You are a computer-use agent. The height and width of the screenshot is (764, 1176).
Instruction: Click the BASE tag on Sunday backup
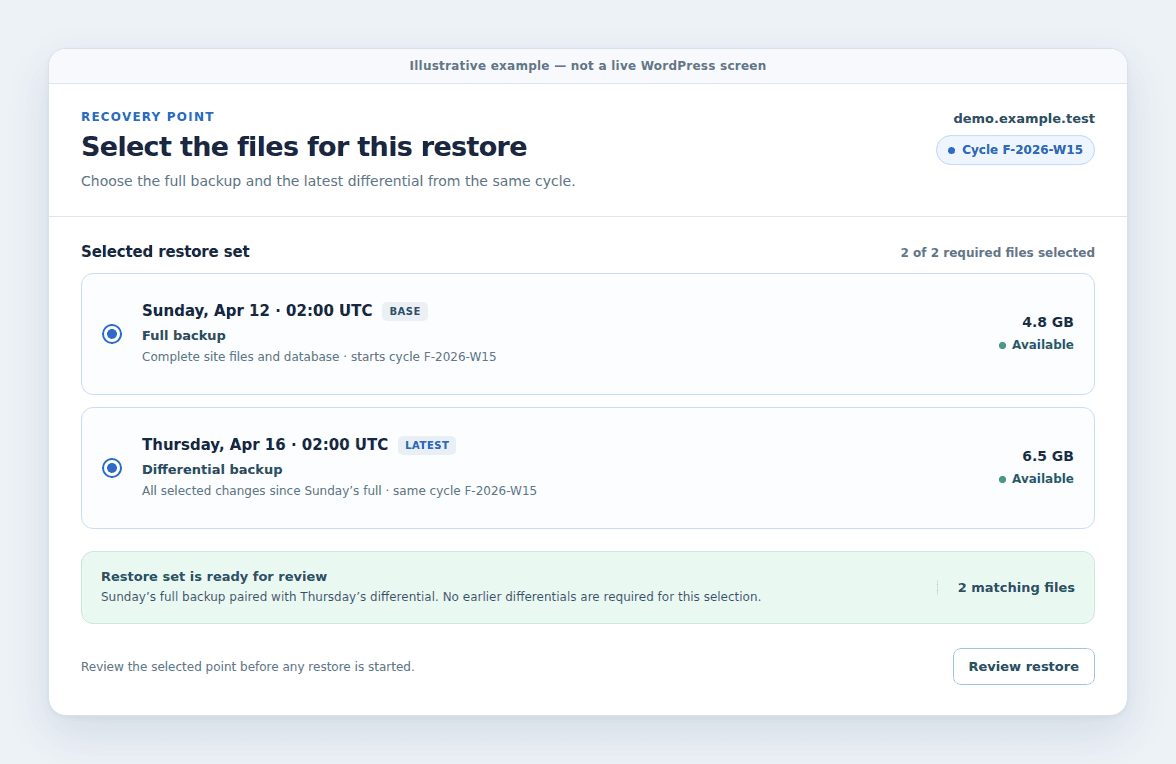pyautogui.click(x=405, y=311)
